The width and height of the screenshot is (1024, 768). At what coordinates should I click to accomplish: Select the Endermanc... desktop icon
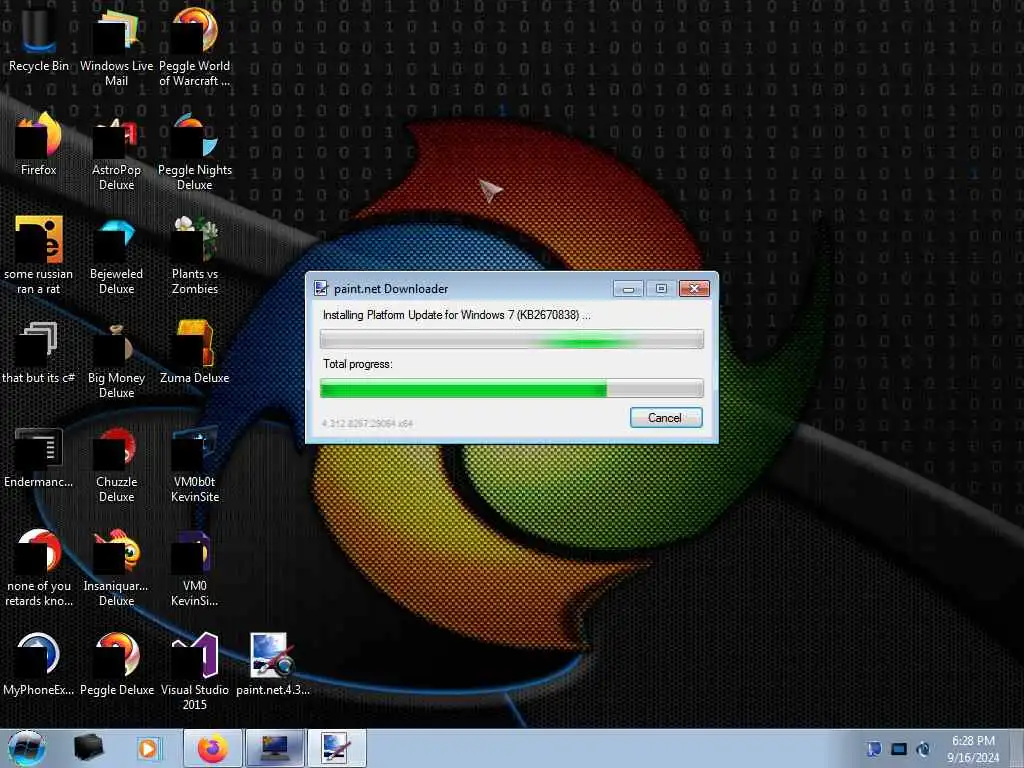point(39,457)
